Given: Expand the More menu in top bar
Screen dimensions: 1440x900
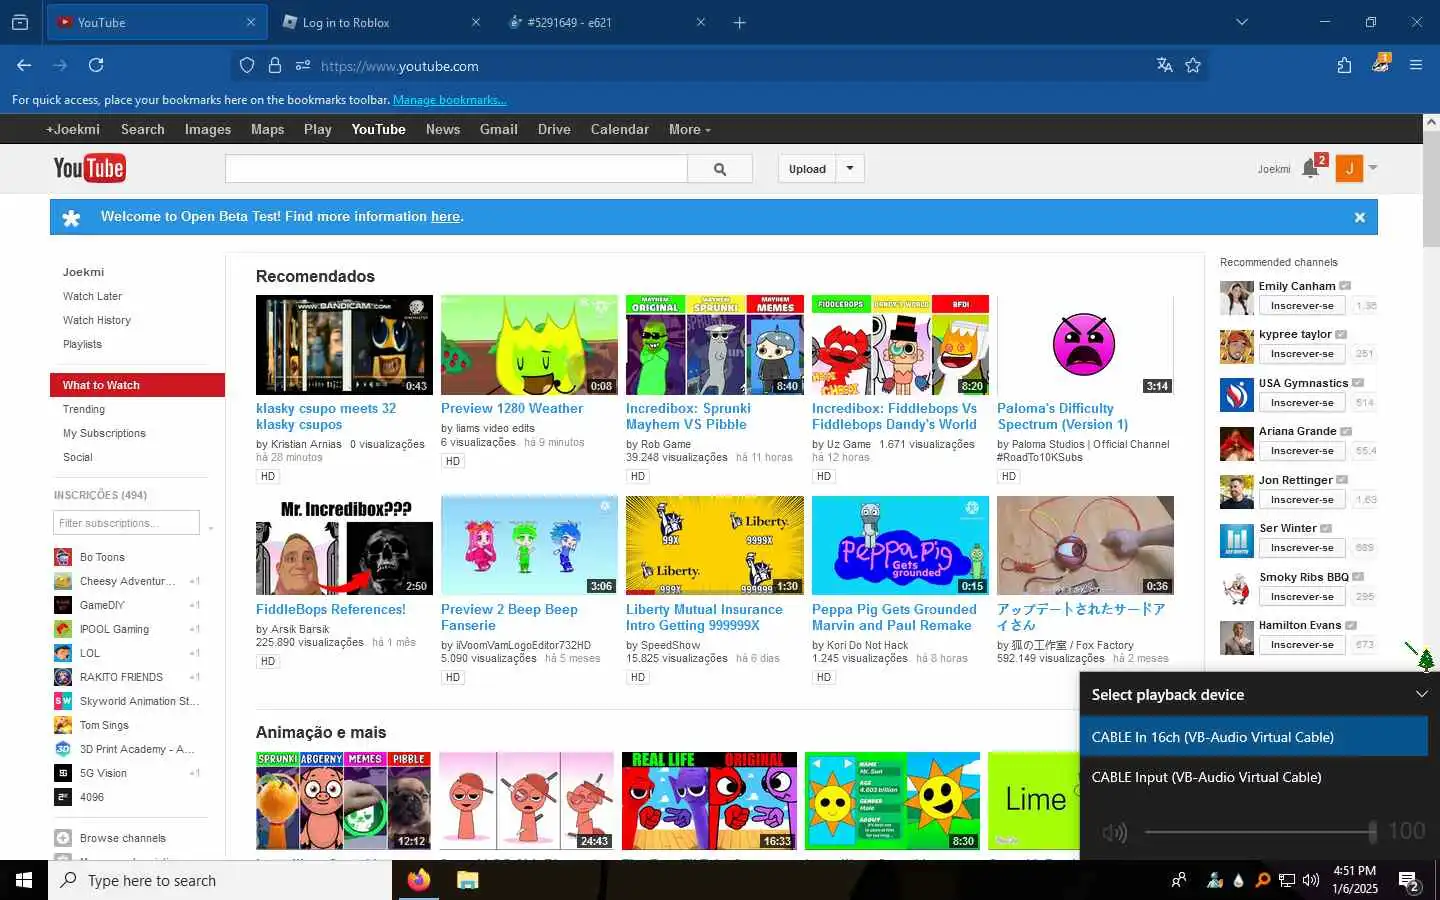Looking at the screenshot, I should point(689,129).
